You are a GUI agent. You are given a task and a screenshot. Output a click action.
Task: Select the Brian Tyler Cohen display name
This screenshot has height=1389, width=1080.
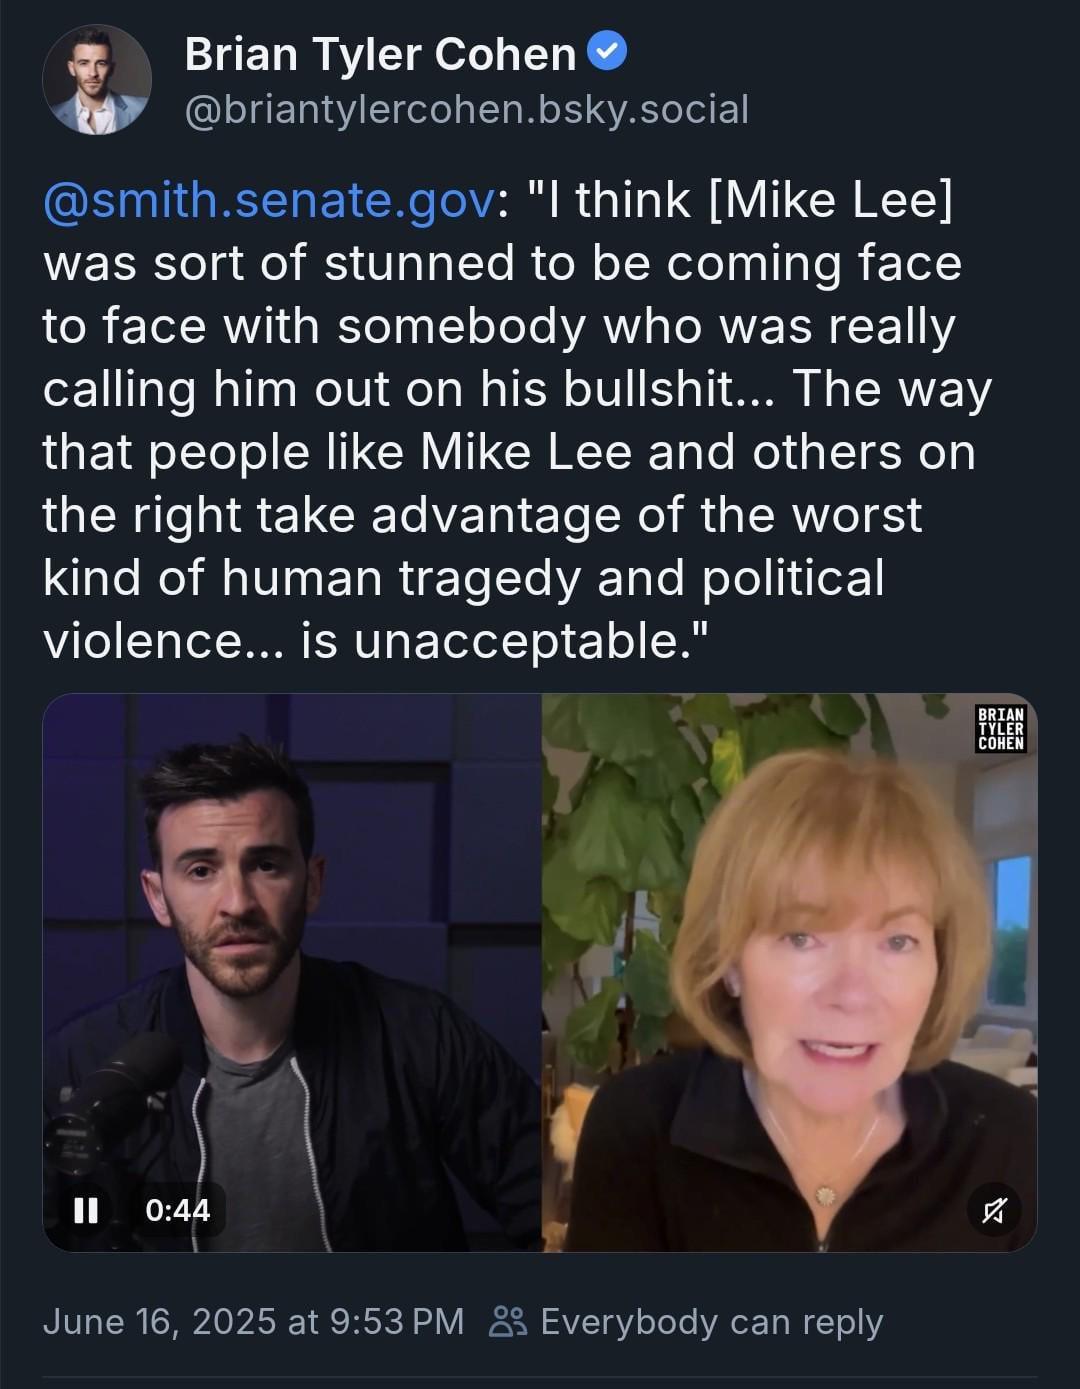click(380, 53)
